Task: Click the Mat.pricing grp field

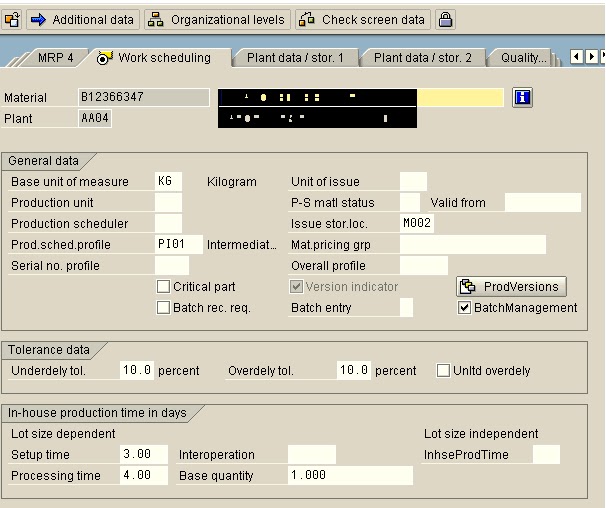Action: click(x=473, y=244)
